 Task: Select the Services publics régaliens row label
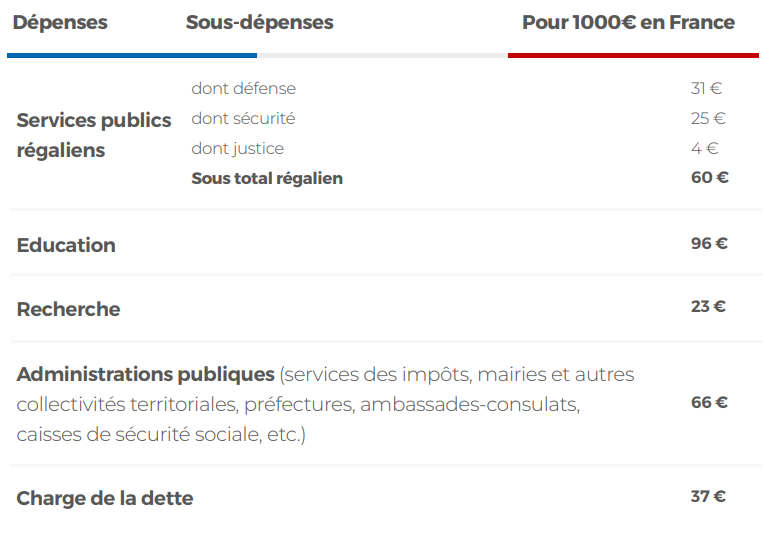94,135
